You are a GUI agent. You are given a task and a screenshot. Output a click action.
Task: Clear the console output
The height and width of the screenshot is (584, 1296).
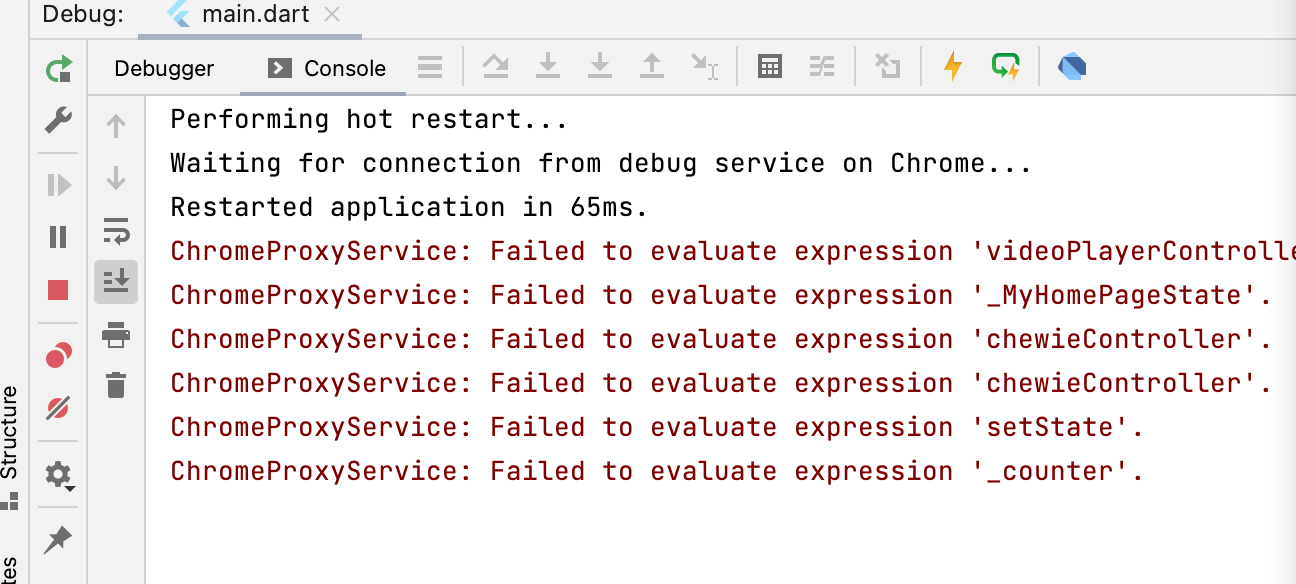pos(116,384)
